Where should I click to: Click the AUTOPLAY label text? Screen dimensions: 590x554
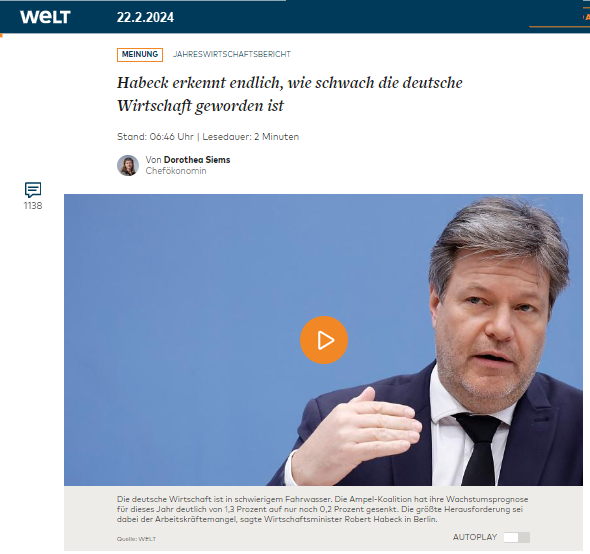coord(475,537)
